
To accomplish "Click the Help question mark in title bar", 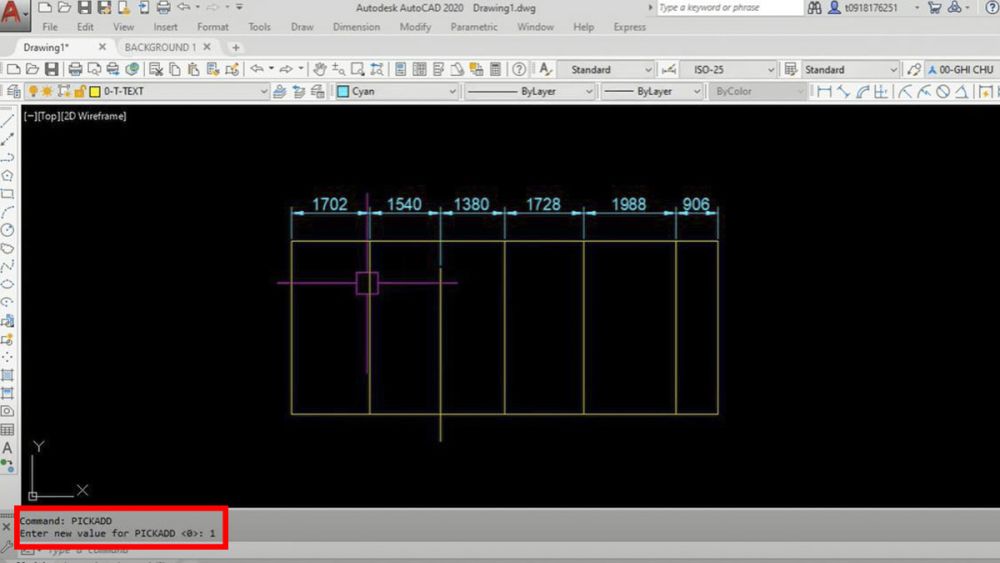I will (x=991, y=8).
